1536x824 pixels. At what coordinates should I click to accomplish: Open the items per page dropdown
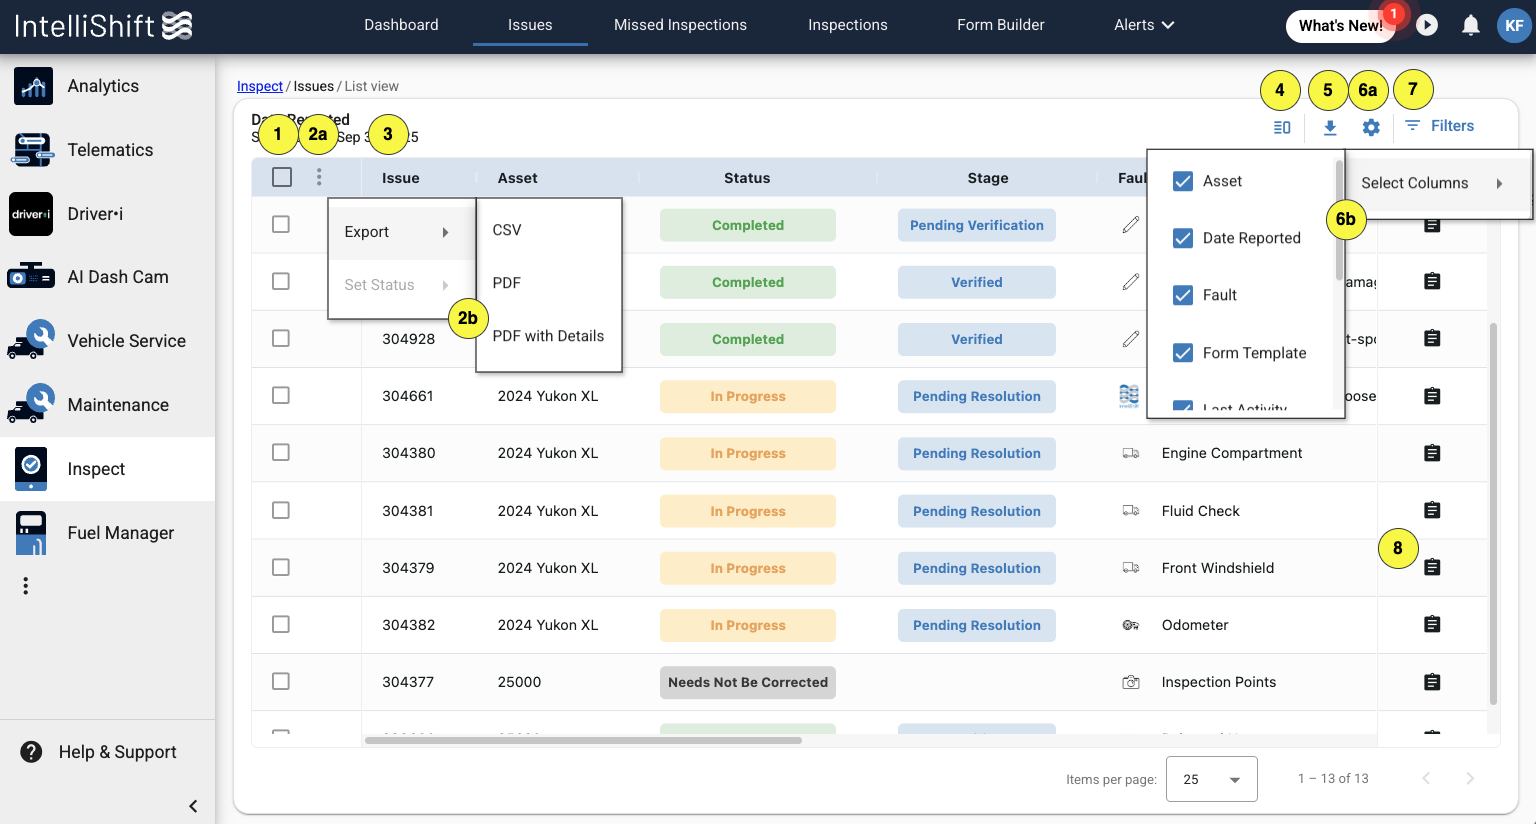(1212, 779)
